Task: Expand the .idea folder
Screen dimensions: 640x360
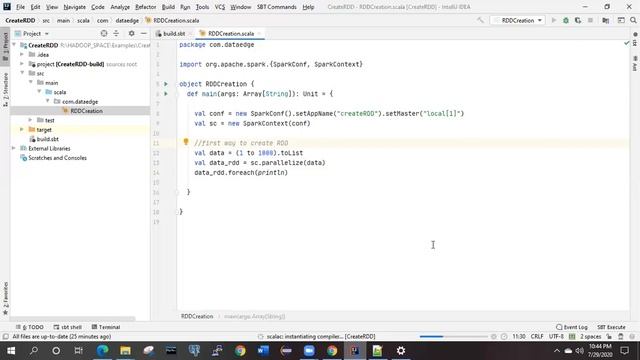Action: (22, 55)
